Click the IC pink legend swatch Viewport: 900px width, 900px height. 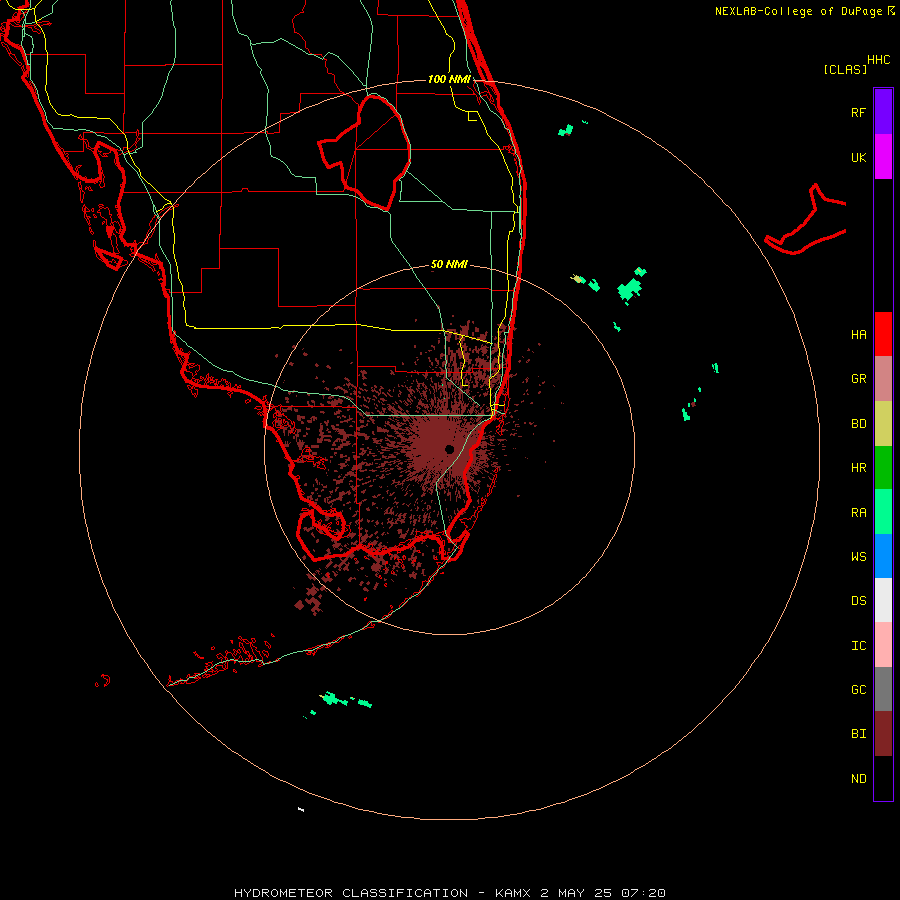883,645
